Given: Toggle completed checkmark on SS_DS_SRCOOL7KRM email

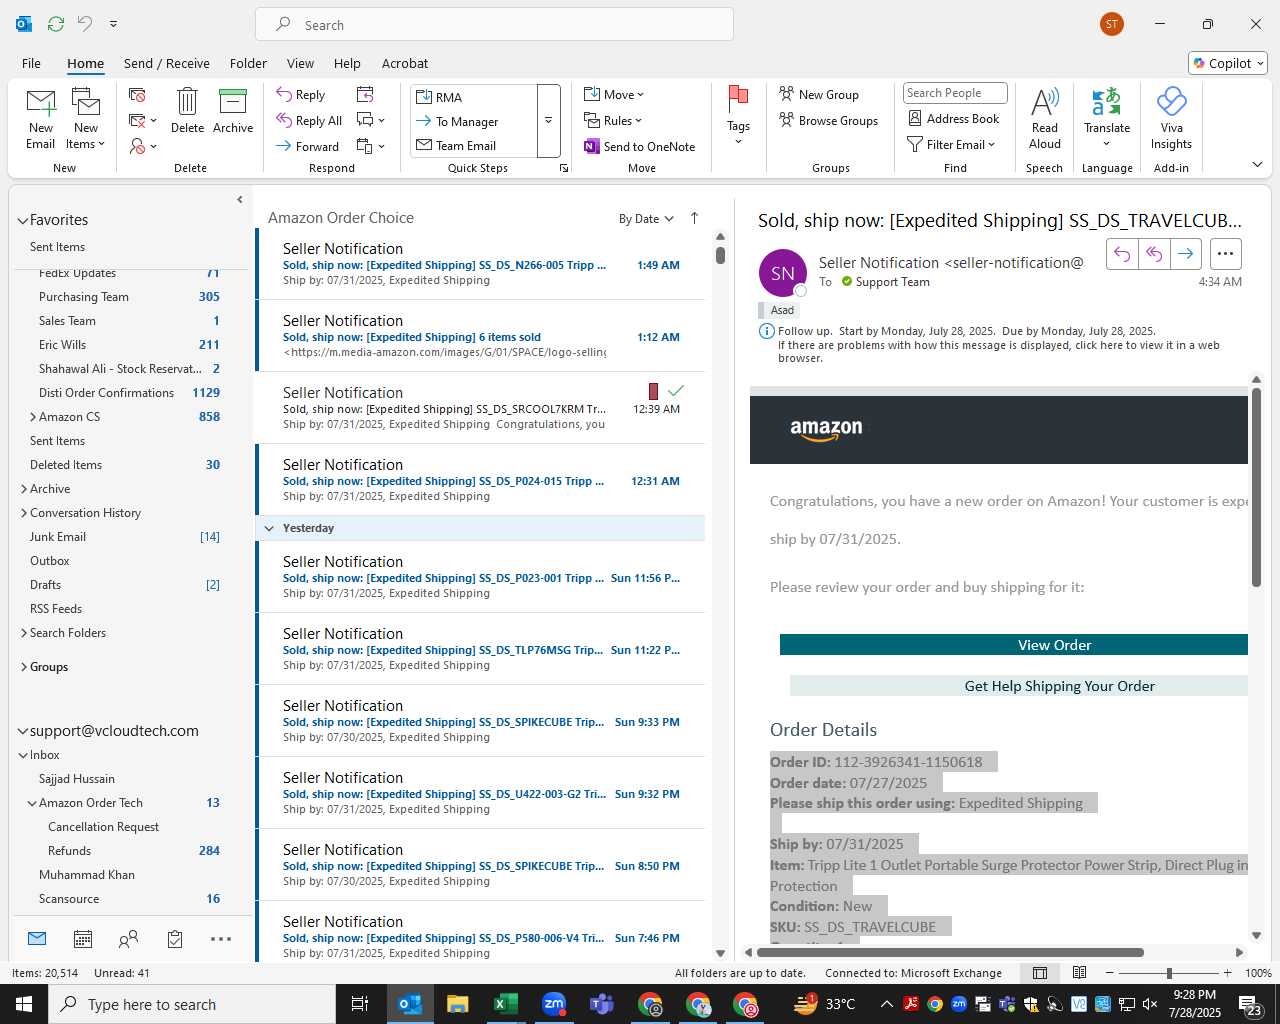Looking at the screenshot, I should click(676, 391).
